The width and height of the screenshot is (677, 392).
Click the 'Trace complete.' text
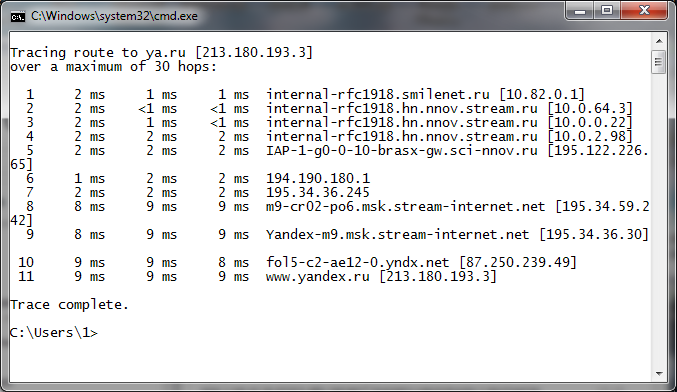tap(69, 305)
